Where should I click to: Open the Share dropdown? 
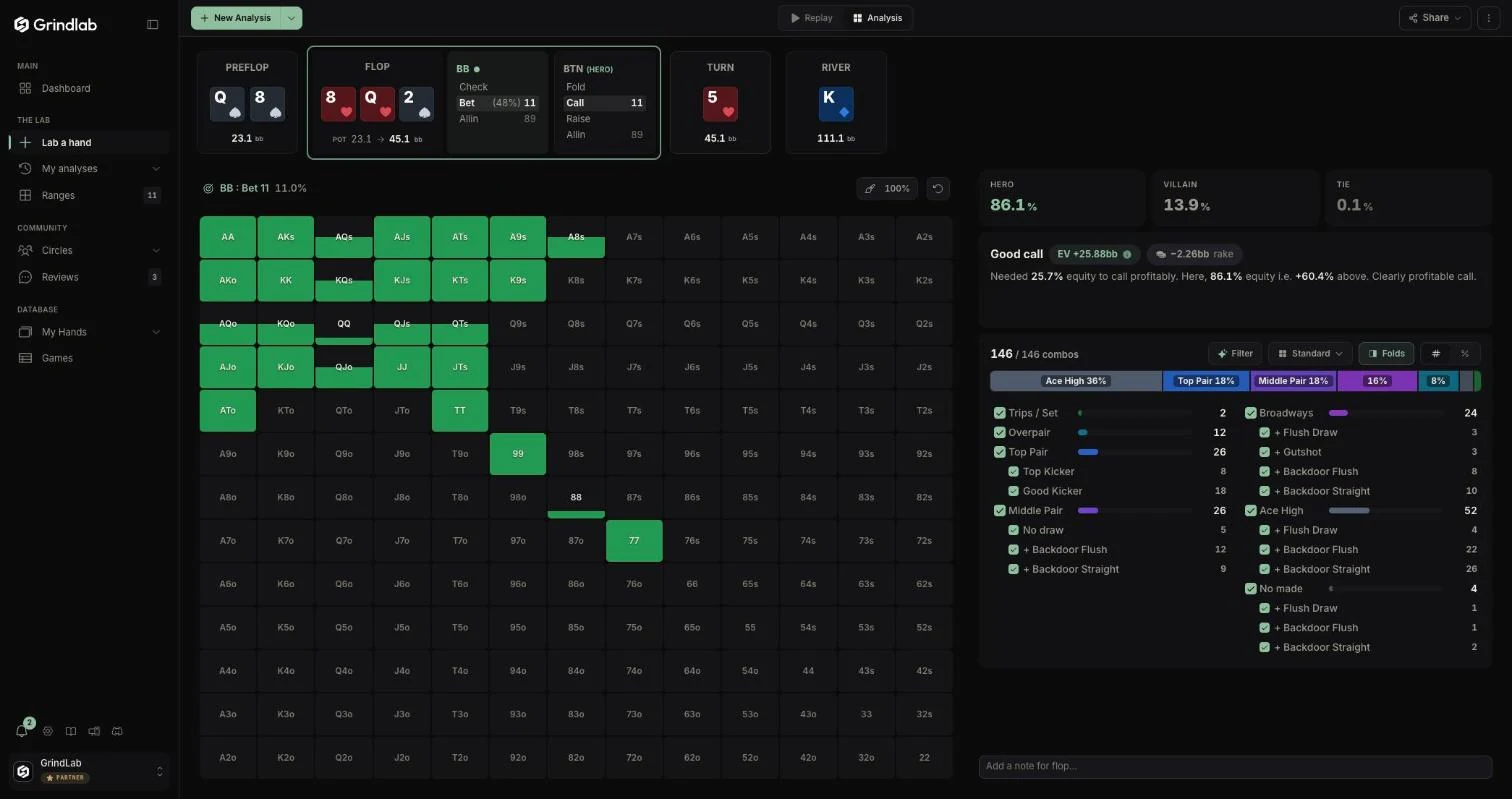(1435, 18)
